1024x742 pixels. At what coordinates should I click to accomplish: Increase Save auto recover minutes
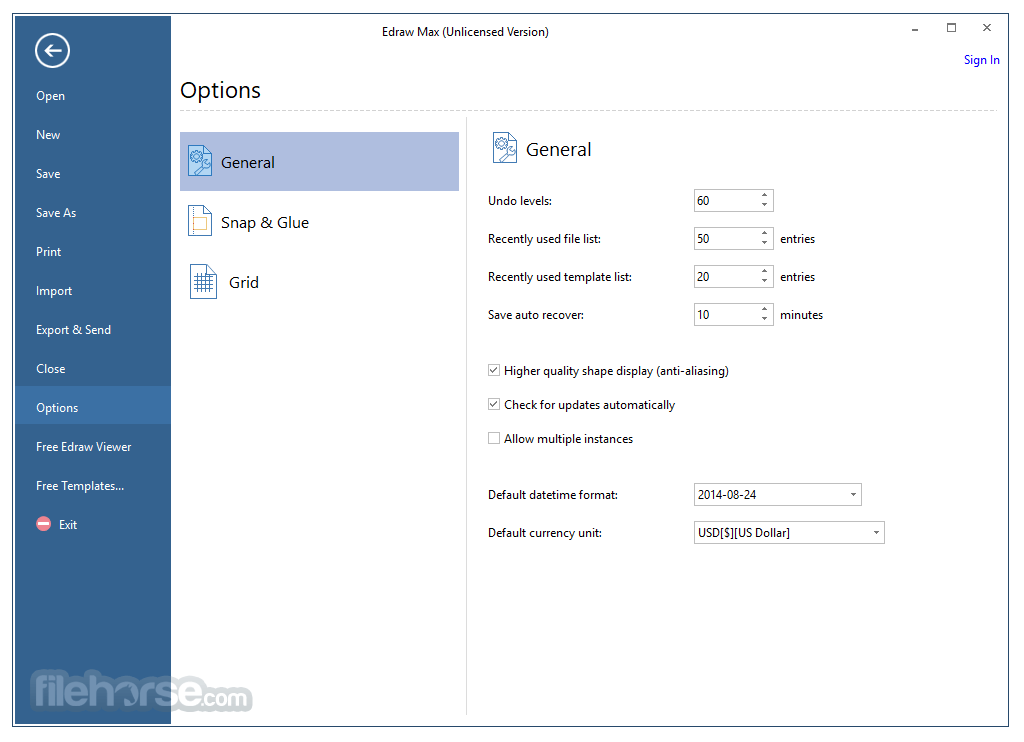coord(764,309)
